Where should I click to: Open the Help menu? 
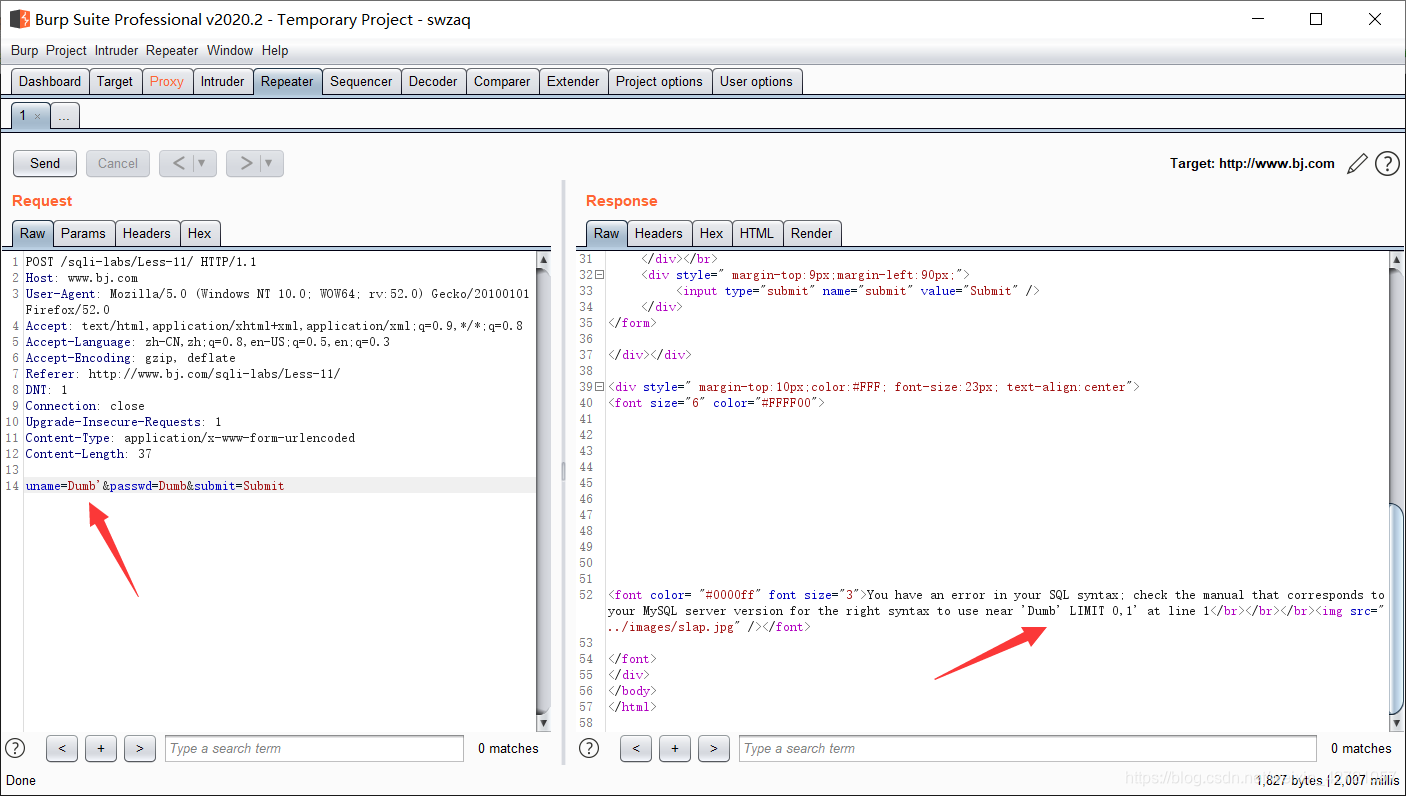click(275, 50)
